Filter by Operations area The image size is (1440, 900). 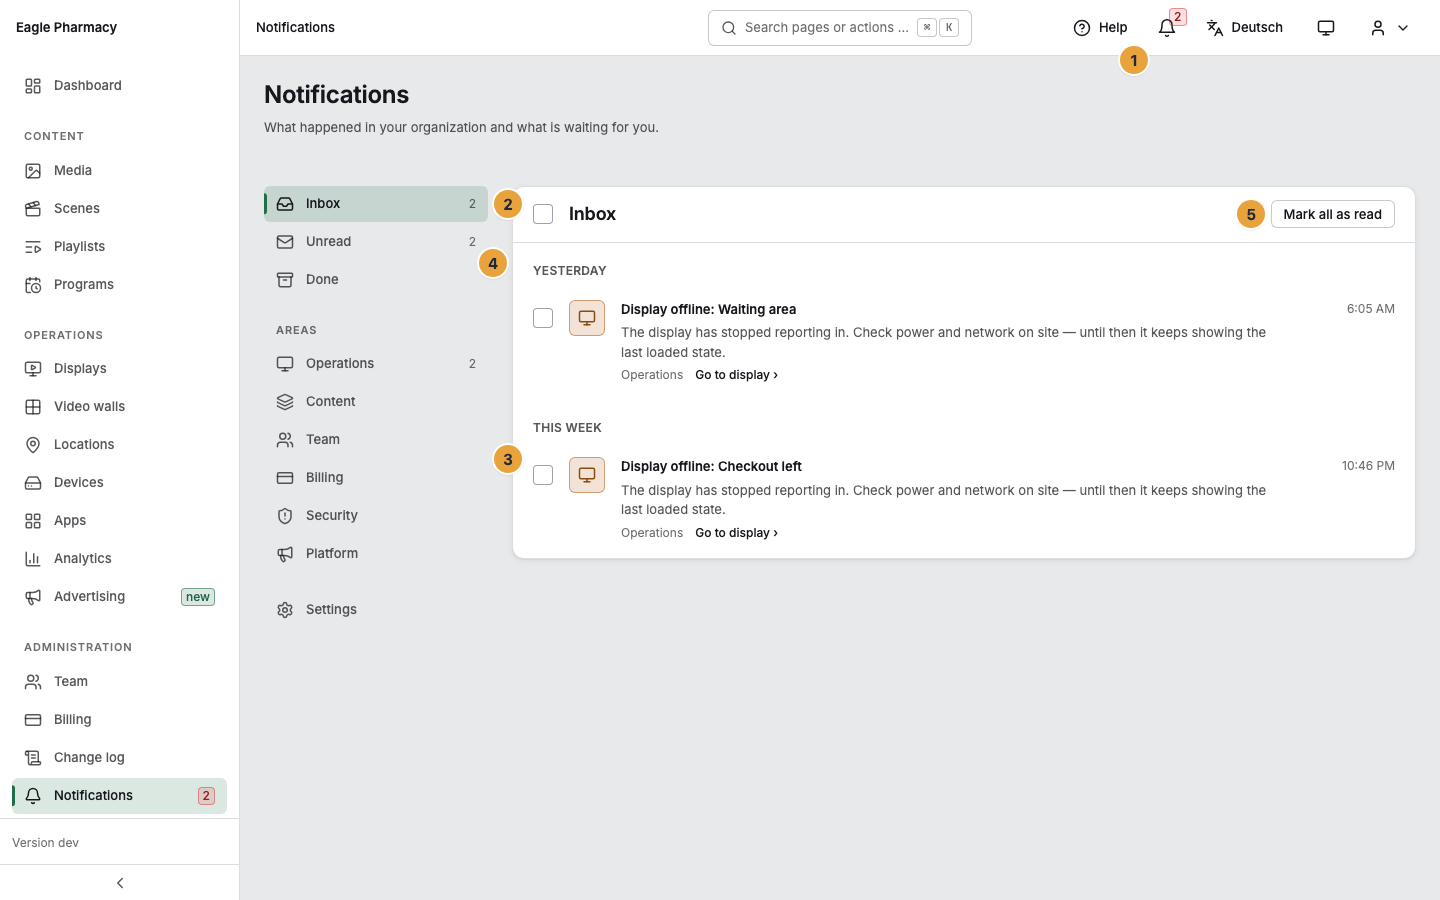(x=376, y=364)
